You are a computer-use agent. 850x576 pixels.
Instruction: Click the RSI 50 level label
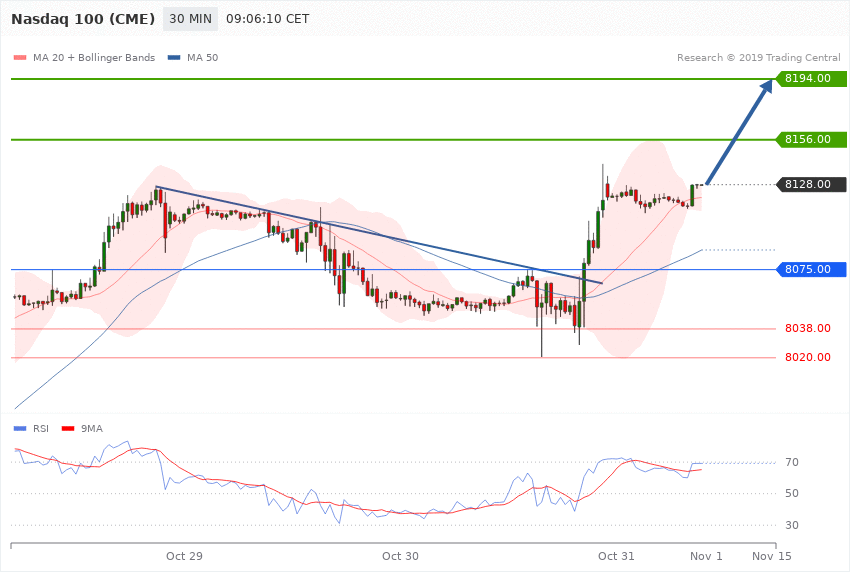792,493
